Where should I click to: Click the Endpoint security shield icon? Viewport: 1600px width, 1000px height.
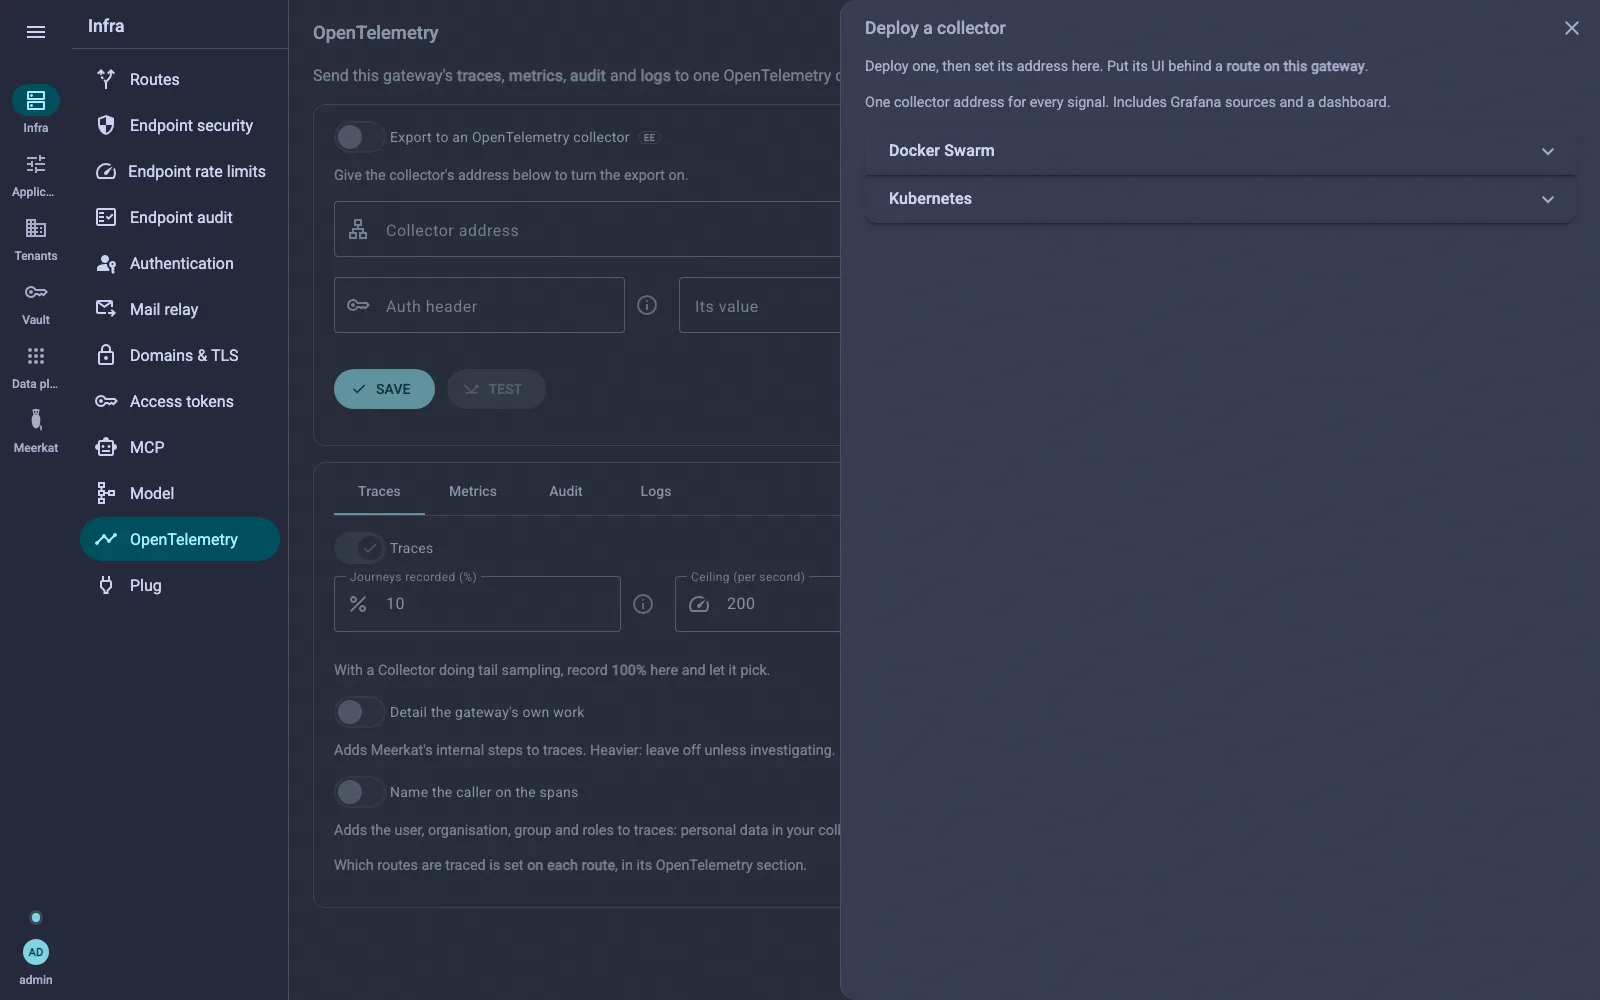[x=106, y=125]
